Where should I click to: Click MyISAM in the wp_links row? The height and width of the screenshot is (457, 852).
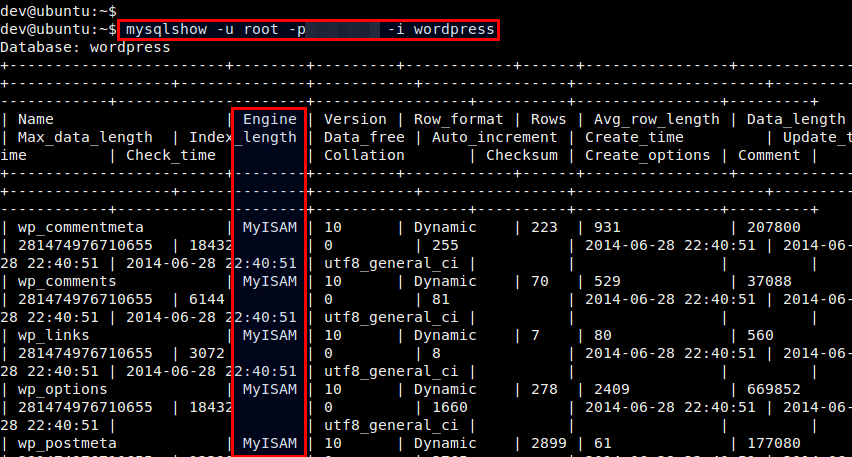pyautogui.click(x=270, y=335)
